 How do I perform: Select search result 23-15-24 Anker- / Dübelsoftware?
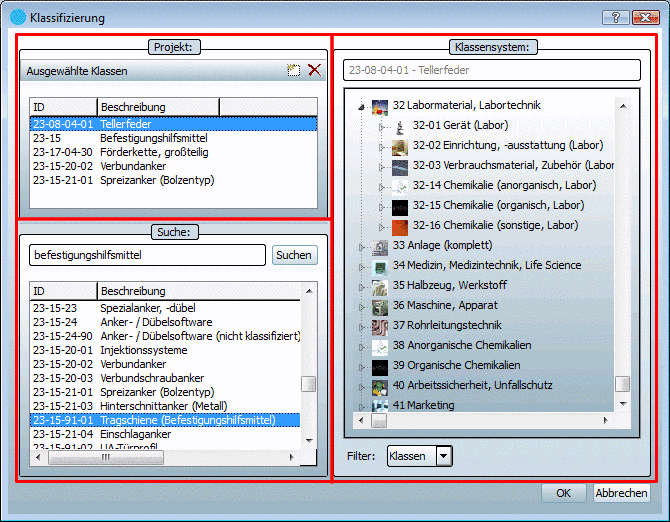tap(165, 322)
